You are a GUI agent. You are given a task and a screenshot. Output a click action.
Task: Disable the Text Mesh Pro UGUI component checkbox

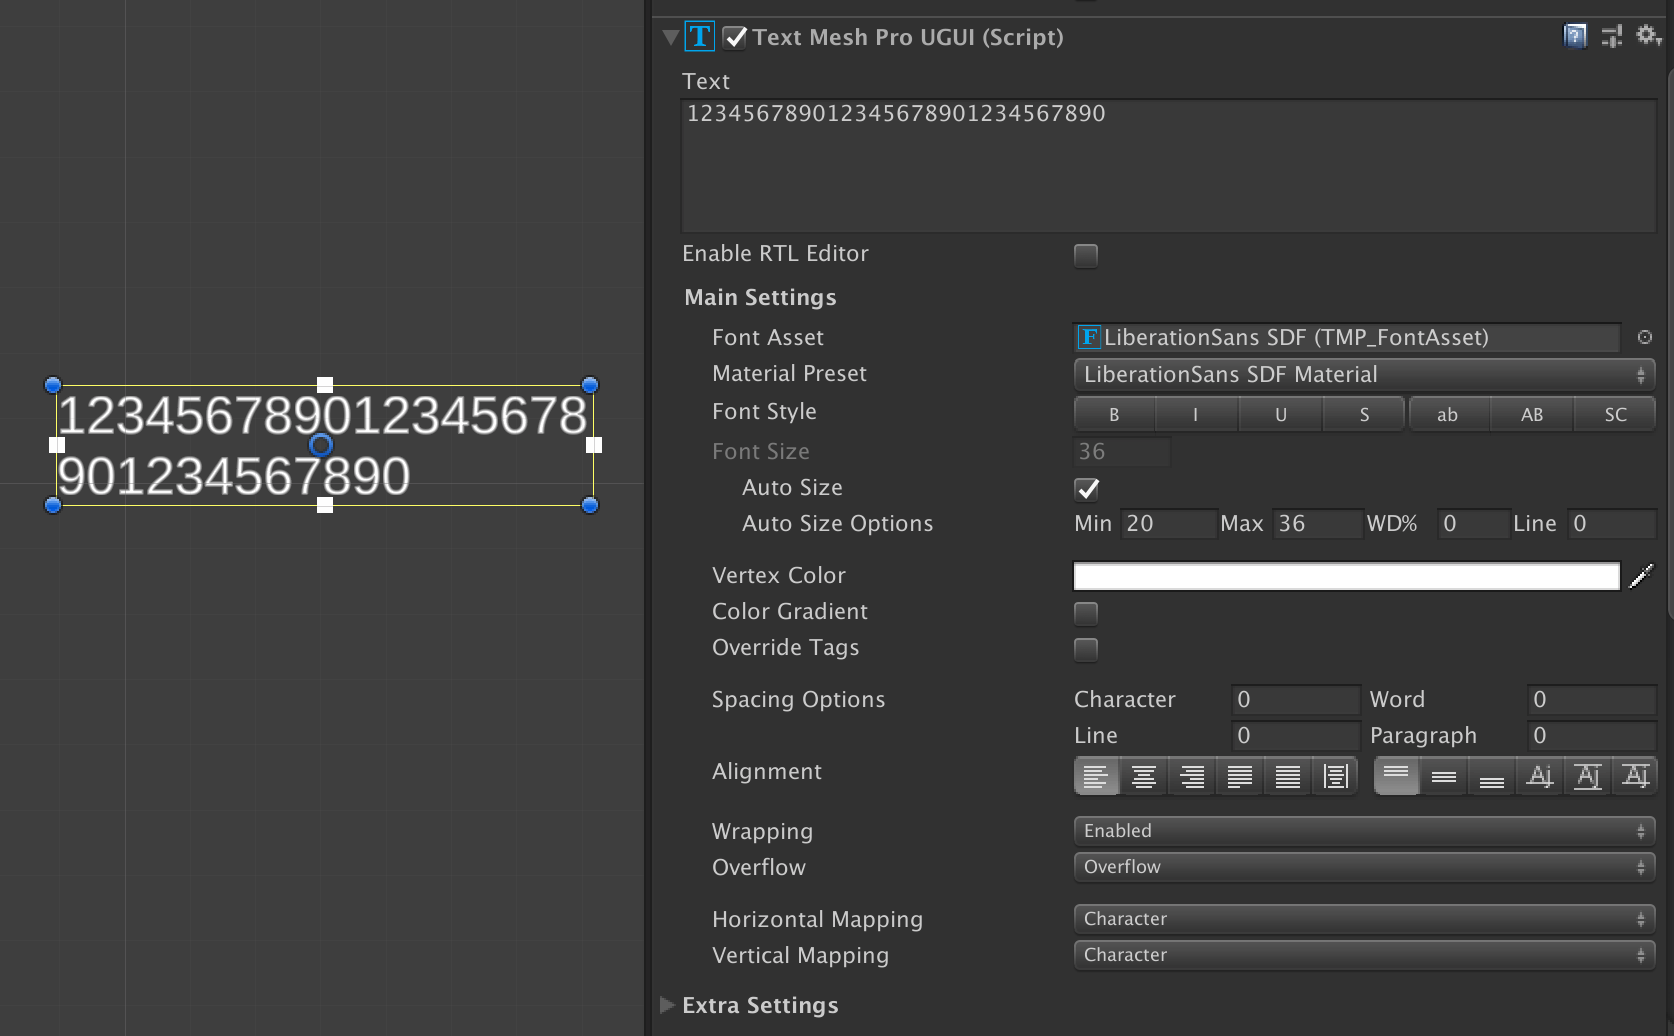pyautogui.click(x=735, y=38)
